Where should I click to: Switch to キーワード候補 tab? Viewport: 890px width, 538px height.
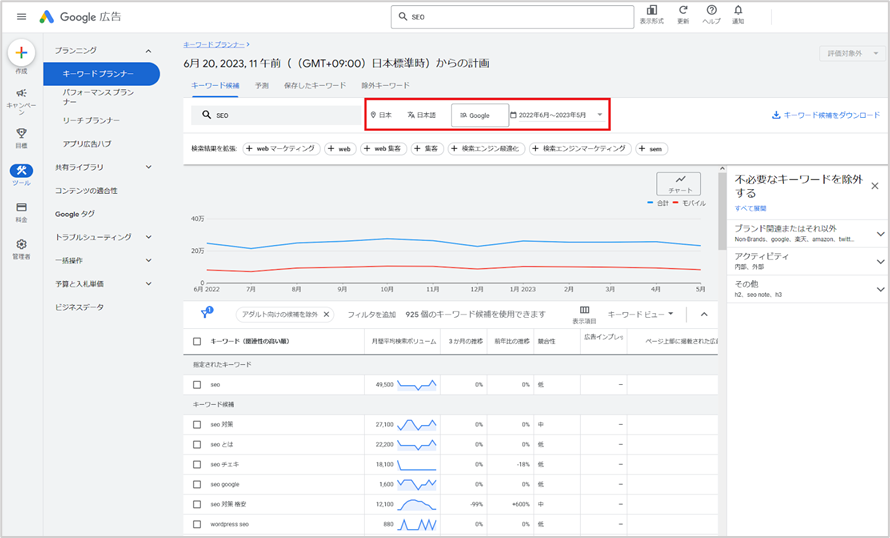pos(215,86)
